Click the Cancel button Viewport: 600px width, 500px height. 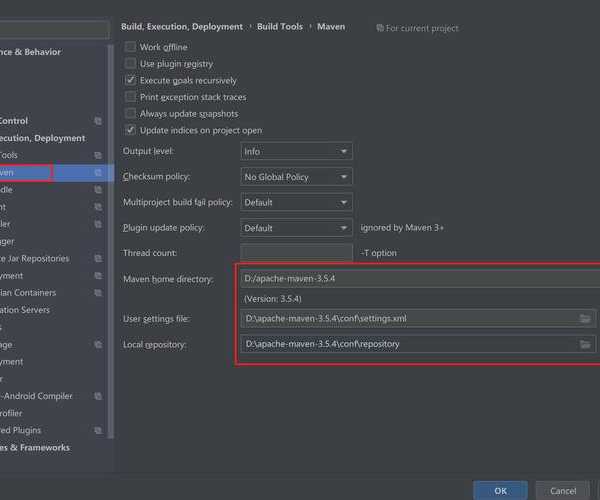pyautogui.click(x=562, y=490)
